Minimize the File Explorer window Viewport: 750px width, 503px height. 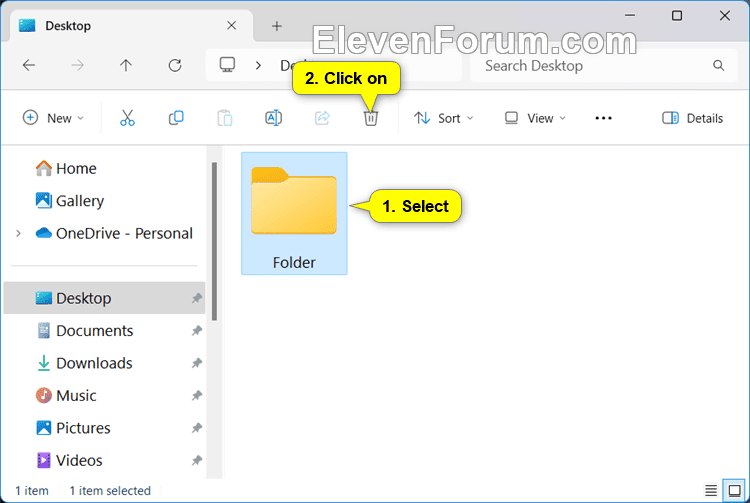630,15
